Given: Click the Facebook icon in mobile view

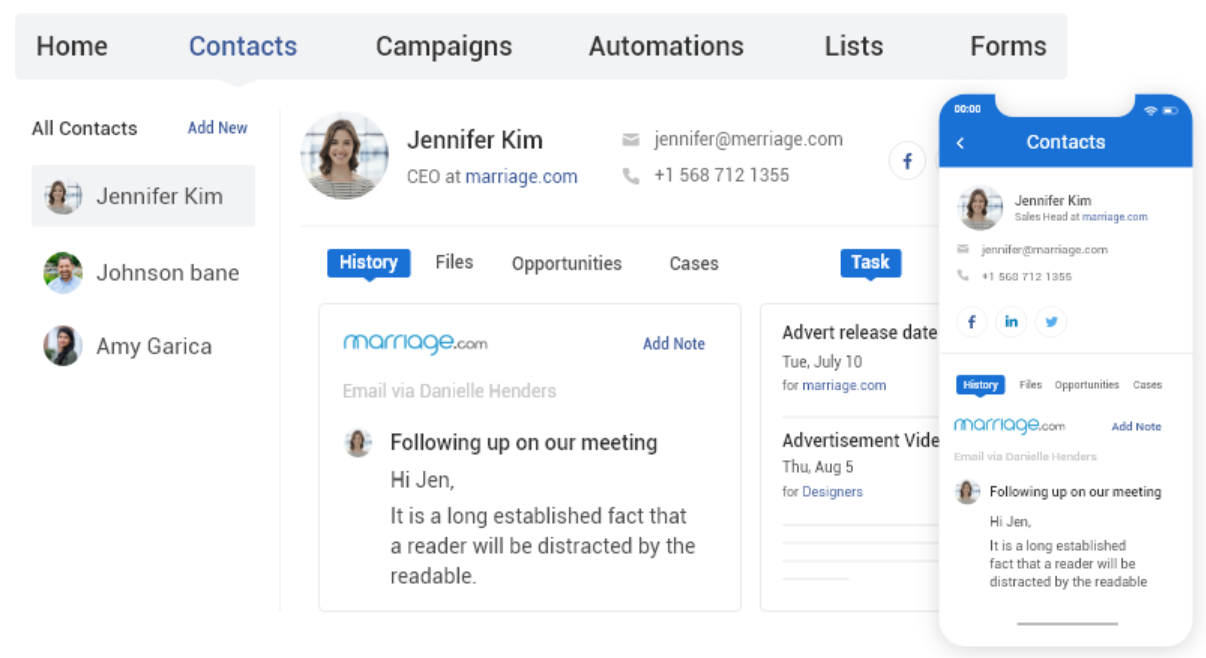Looking at the screenshot, I should [x=972, y=321].
